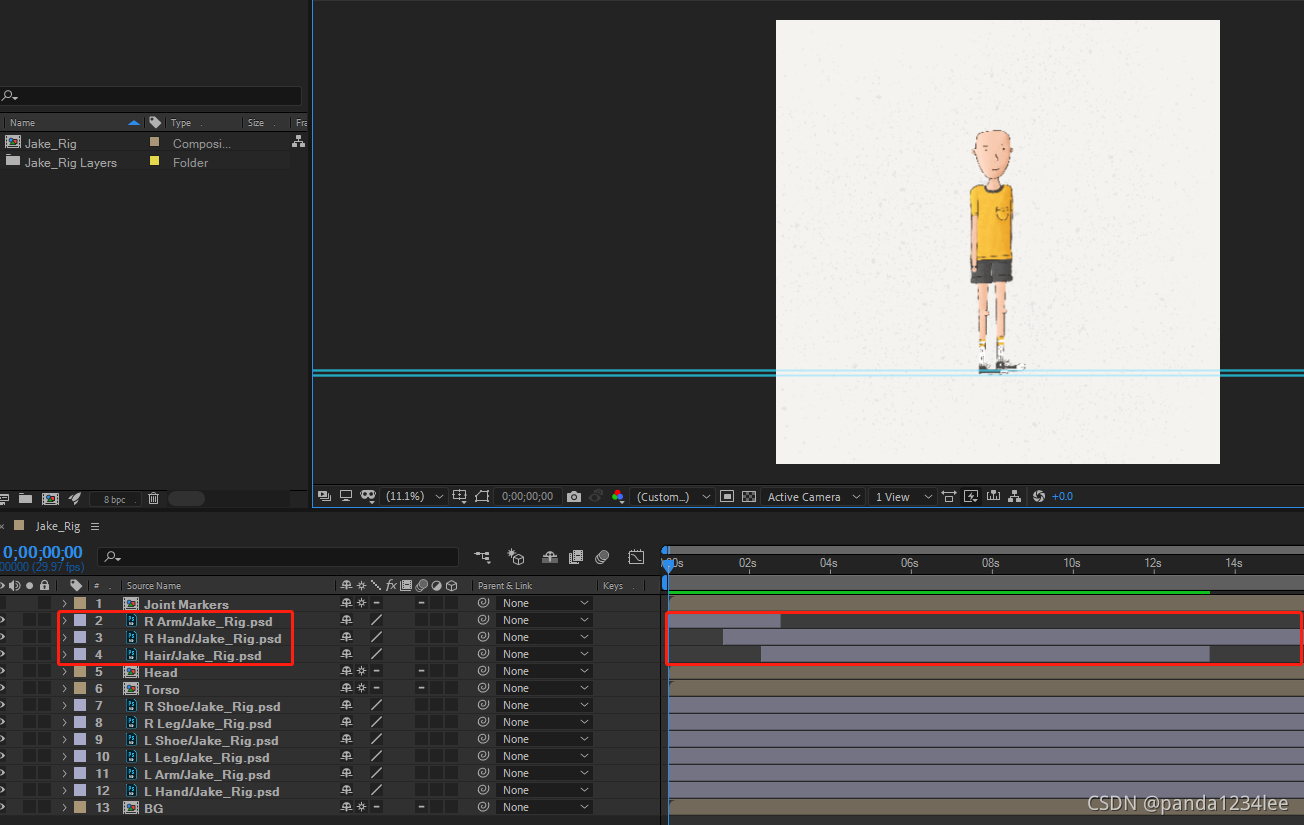
Task: Toggle the draft 3D icon in timeline
Action: [x=516, y=557]
